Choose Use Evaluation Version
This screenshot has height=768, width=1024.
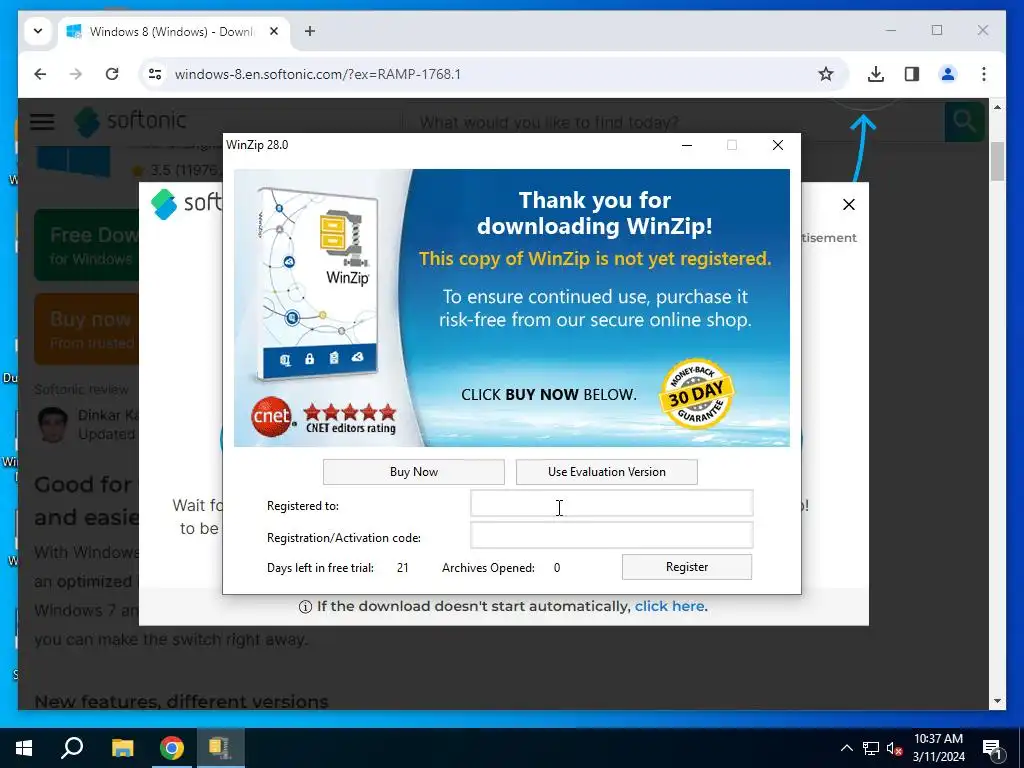click(x=606, y=472)
